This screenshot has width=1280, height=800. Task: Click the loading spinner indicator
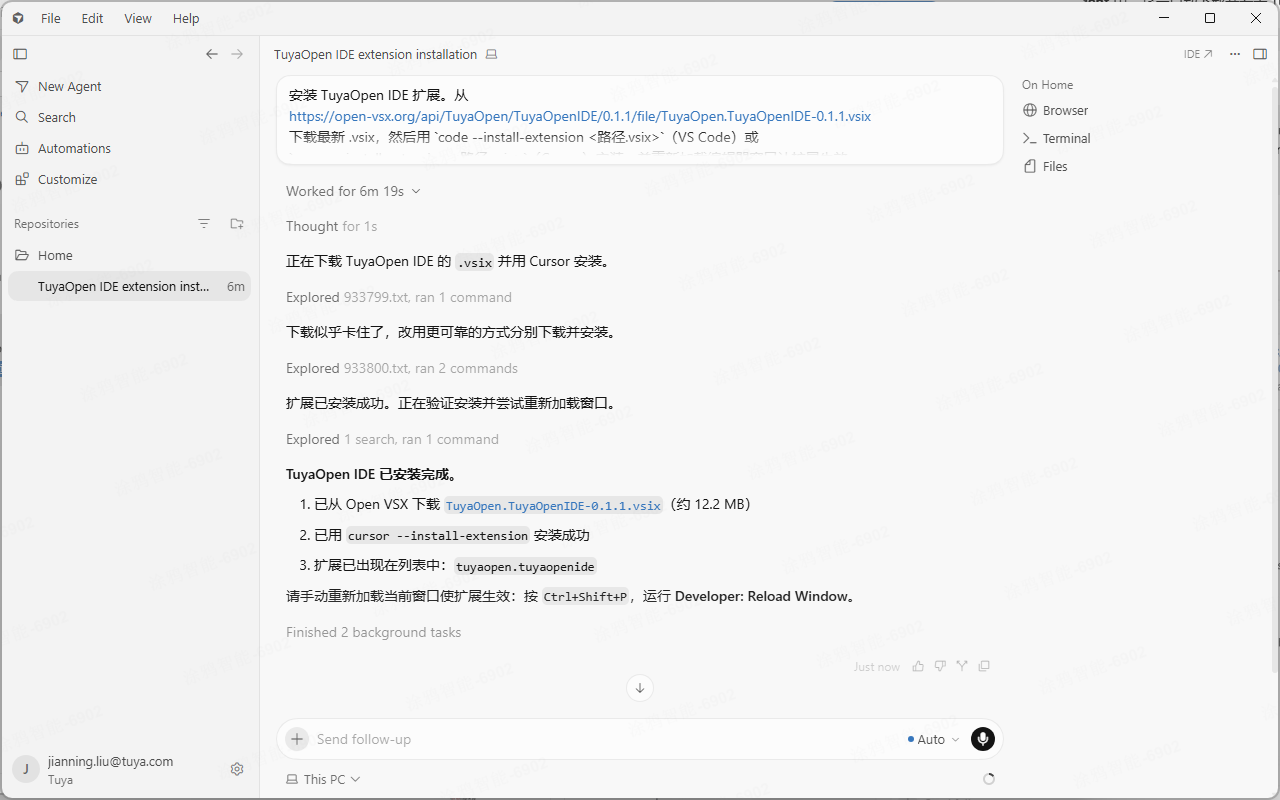pos(989,779)
